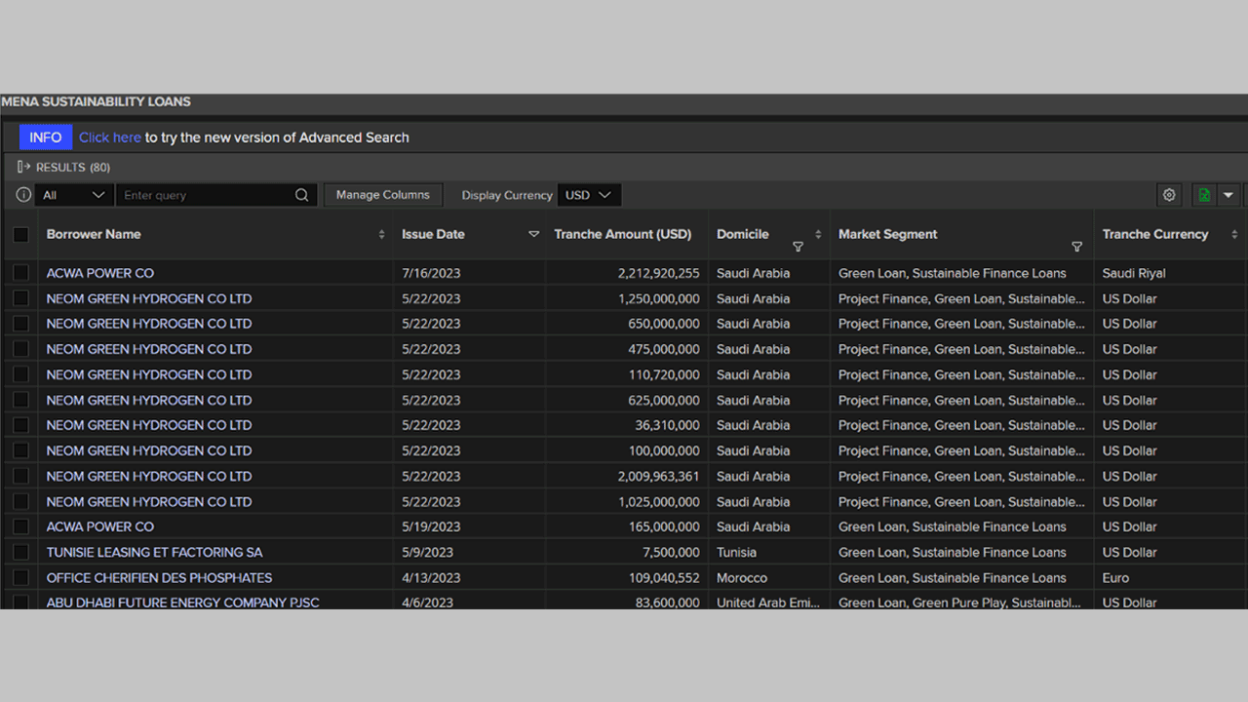Sort using the Borrower Name sort arrows

pyautogui.click(x=381, y=233)
